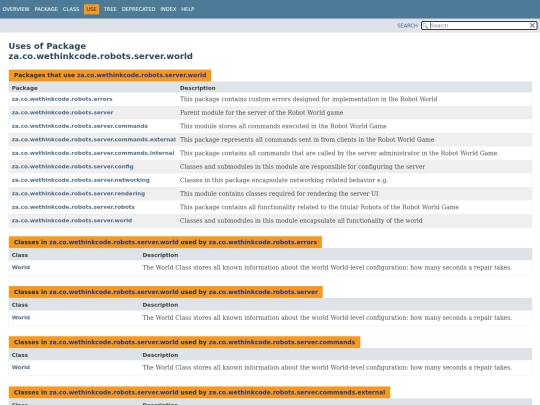Click 'This module stores all commands' description
The height and width of the screenshot is (405, 540).
point(283,126)
